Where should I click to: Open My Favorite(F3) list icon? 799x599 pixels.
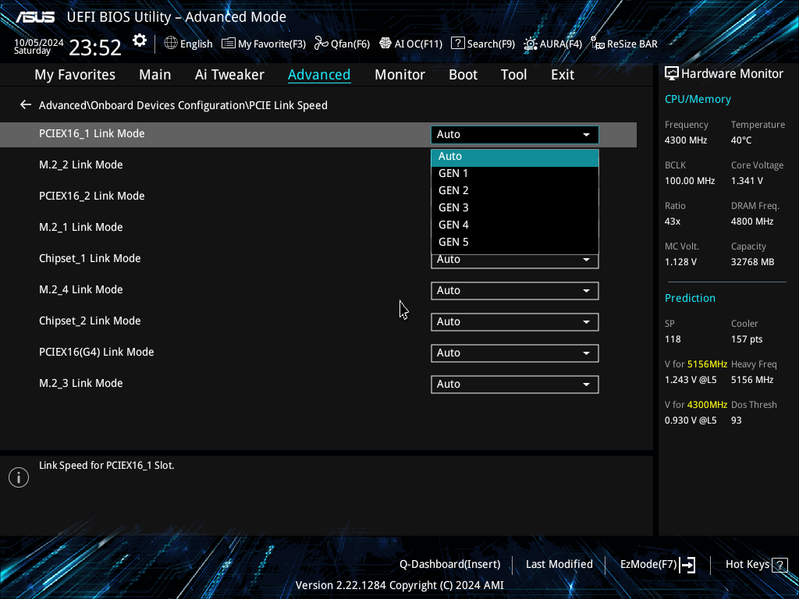click(x=228, y=43)
